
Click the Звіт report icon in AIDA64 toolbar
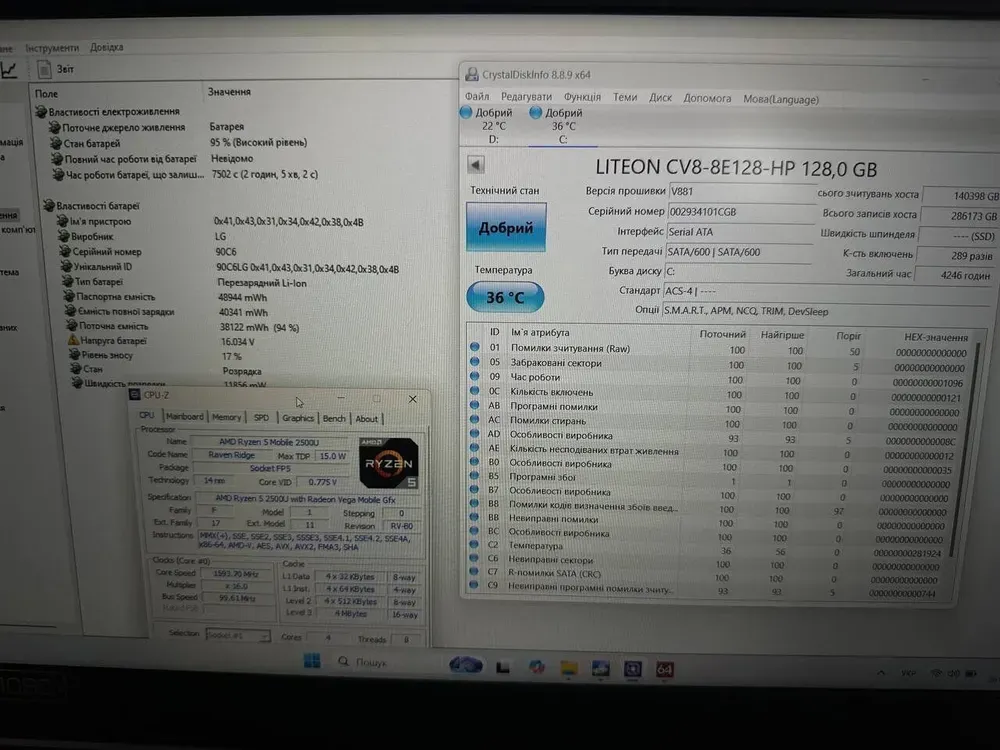(x=43, y=68)
